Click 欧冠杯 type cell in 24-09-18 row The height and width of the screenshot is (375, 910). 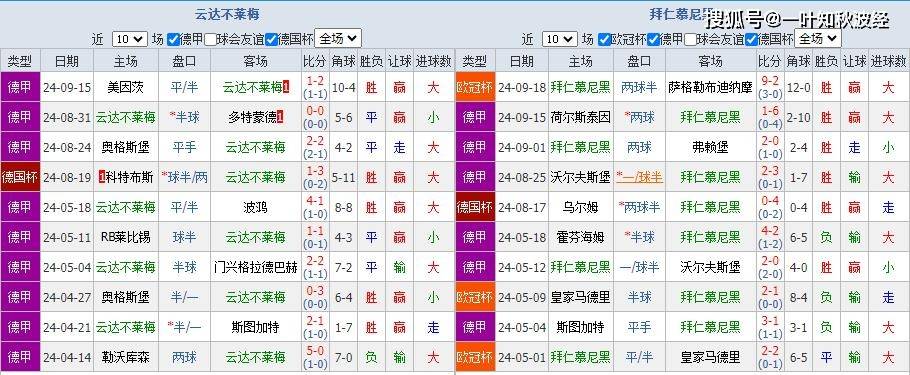point(475,88)
